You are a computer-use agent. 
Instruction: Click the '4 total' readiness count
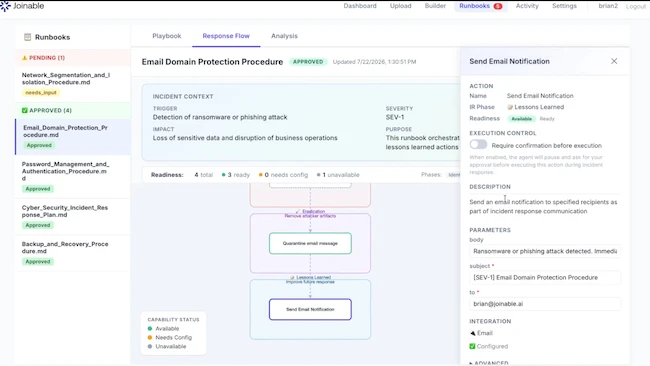coord(204,175)
